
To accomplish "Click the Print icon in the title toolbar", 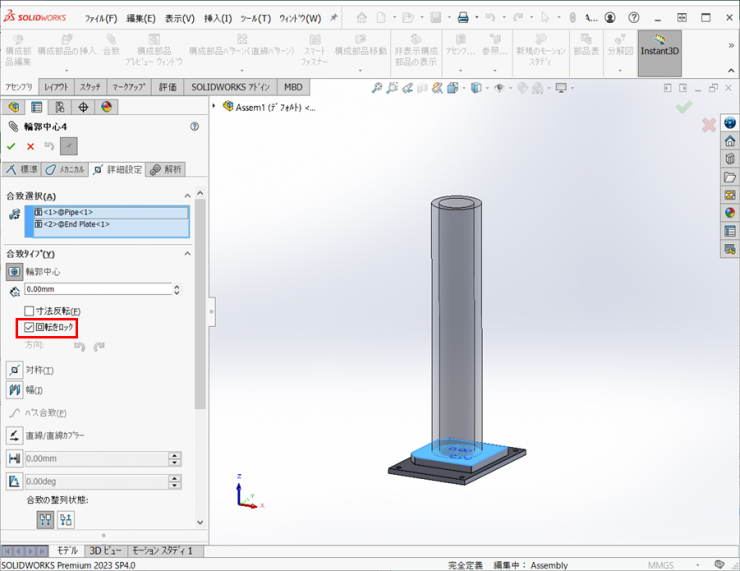I will click(463, 18).
